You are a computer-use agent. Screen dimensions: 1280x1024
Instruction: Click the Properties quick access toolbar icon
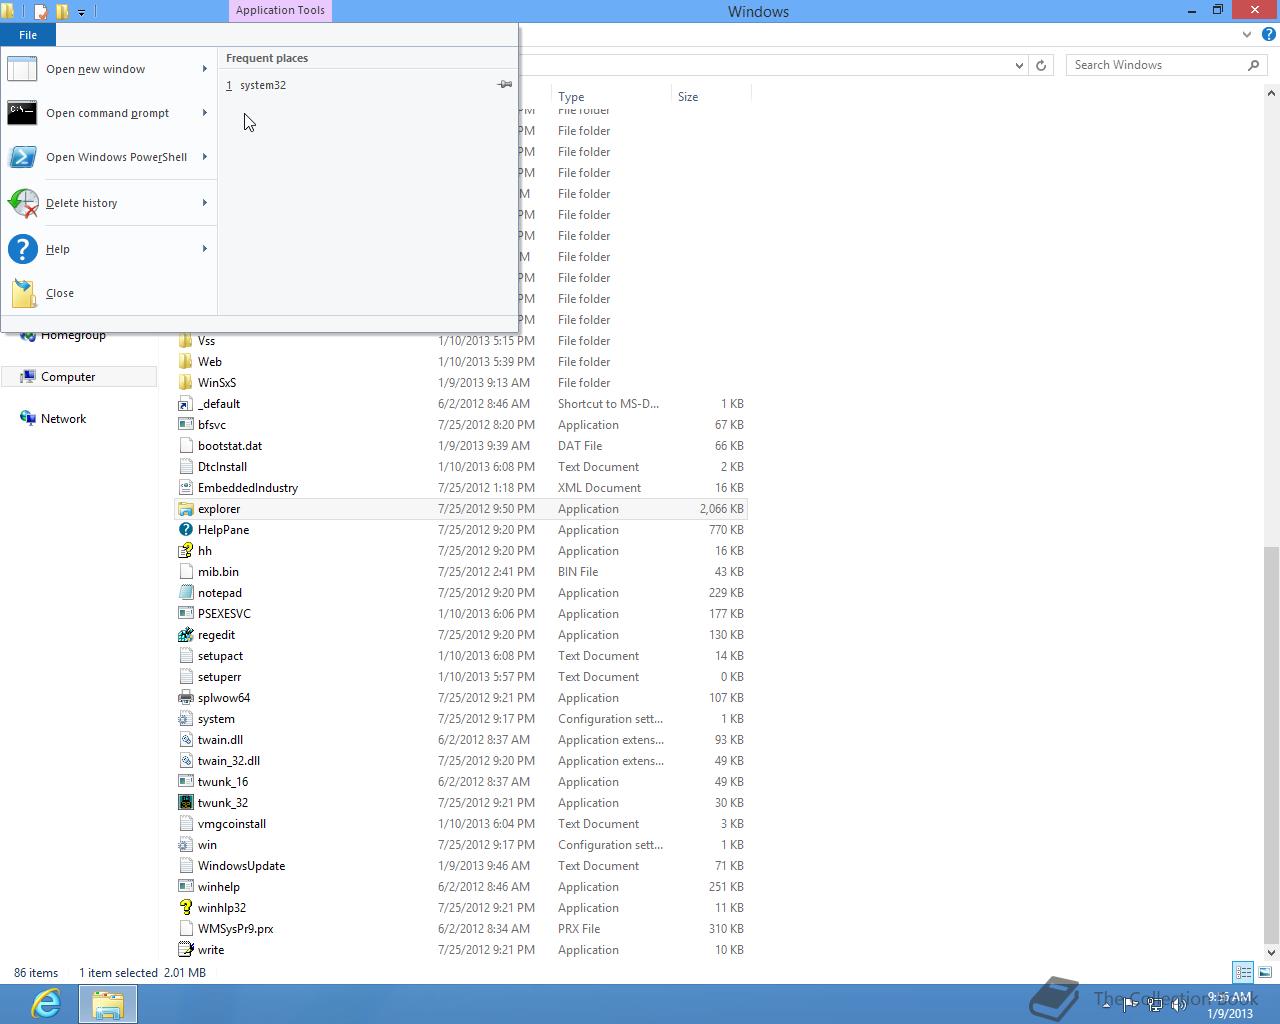point(41,12)
